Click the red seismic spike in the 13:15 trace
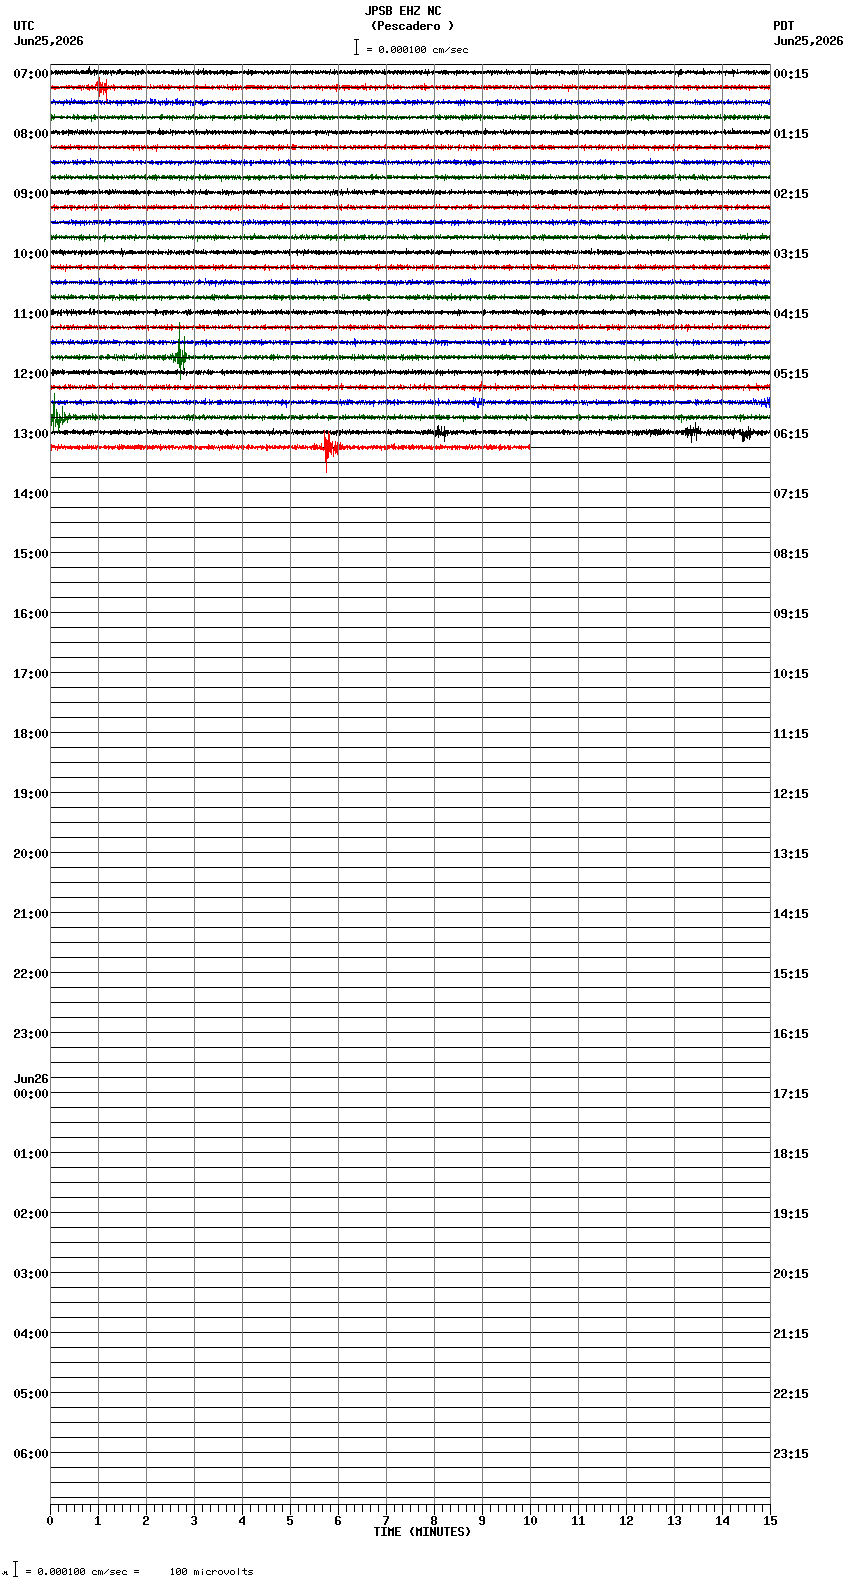 pos(329,448)
